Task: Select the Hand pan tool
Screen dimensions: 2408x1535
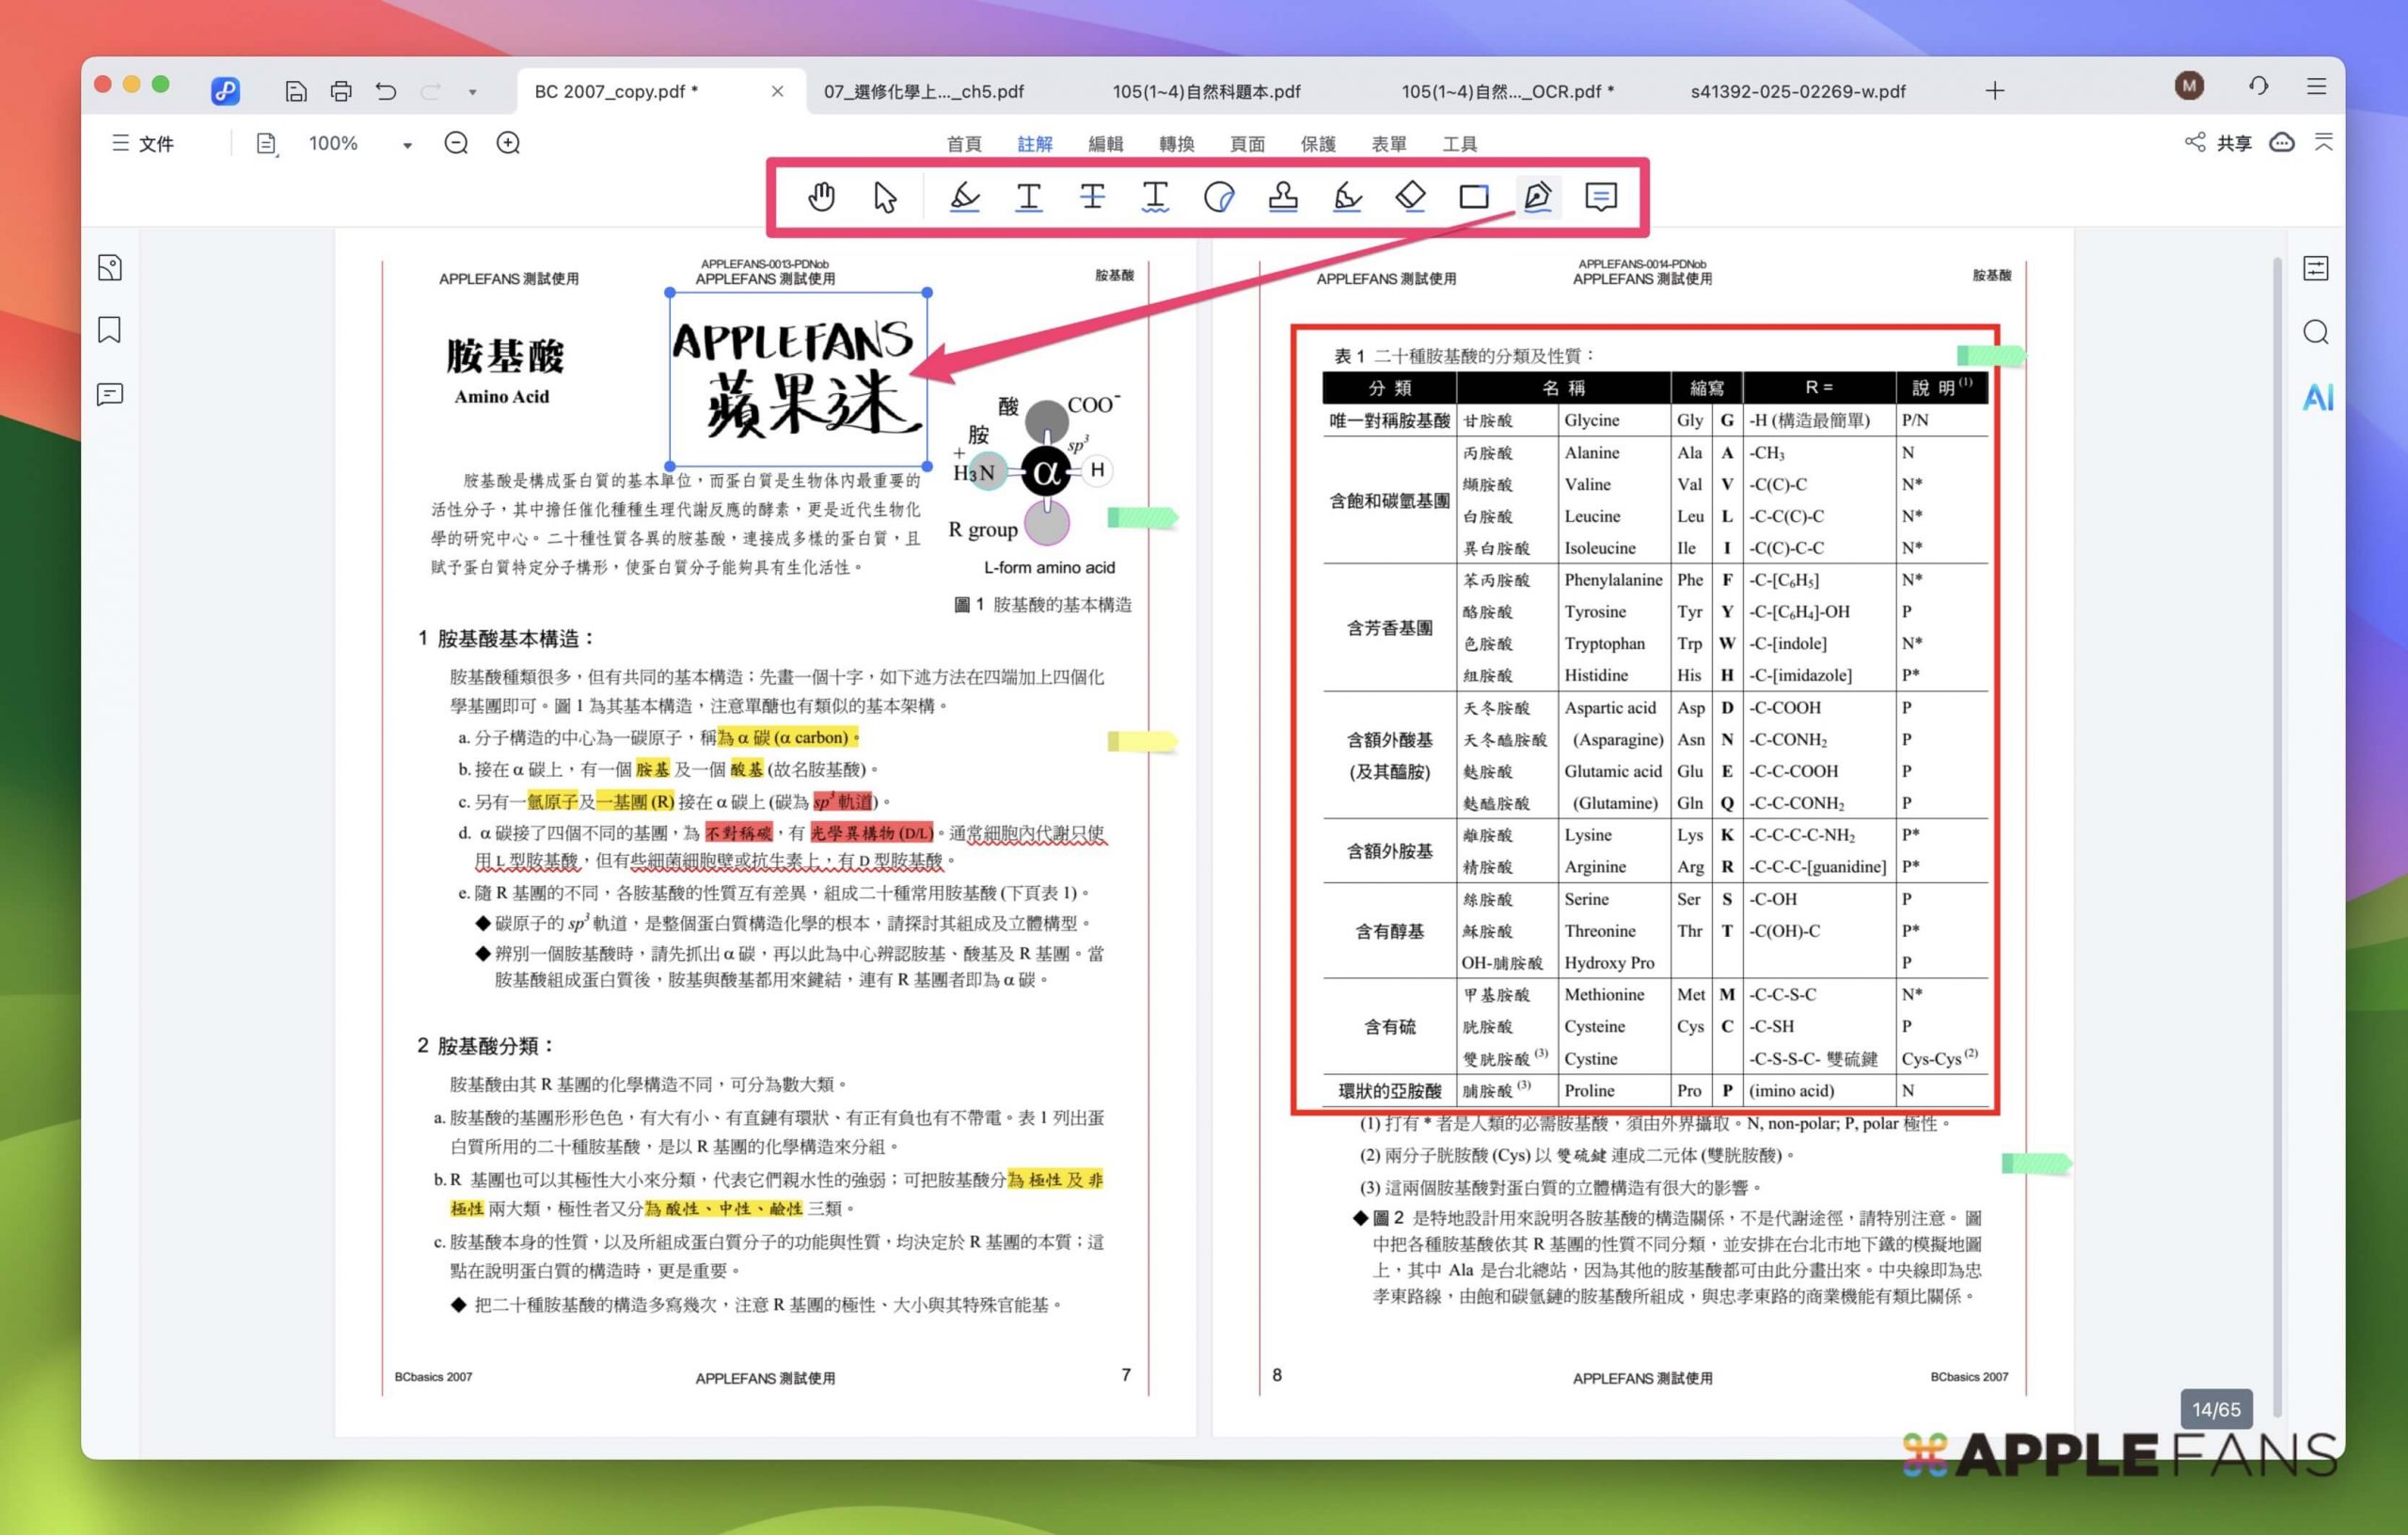Action: 822,197
